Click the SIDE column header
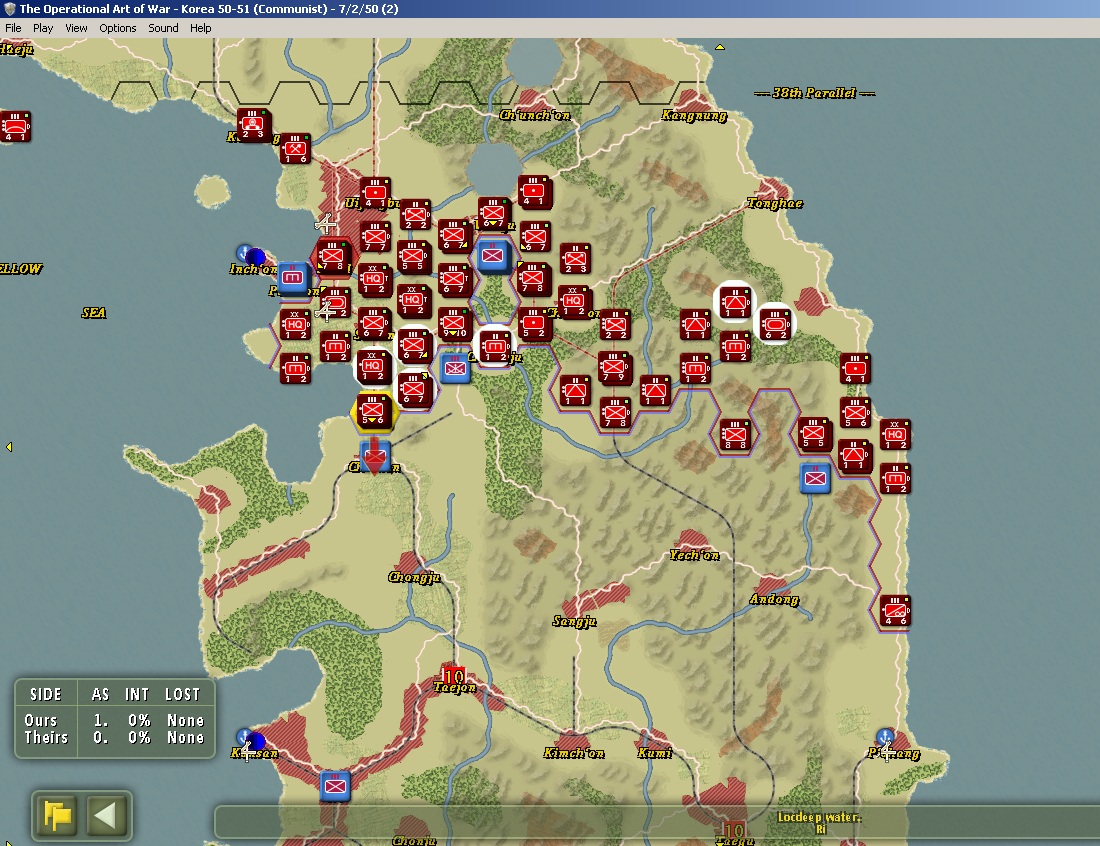This screenshot has width=1100, height=846. tap(46, 694)
